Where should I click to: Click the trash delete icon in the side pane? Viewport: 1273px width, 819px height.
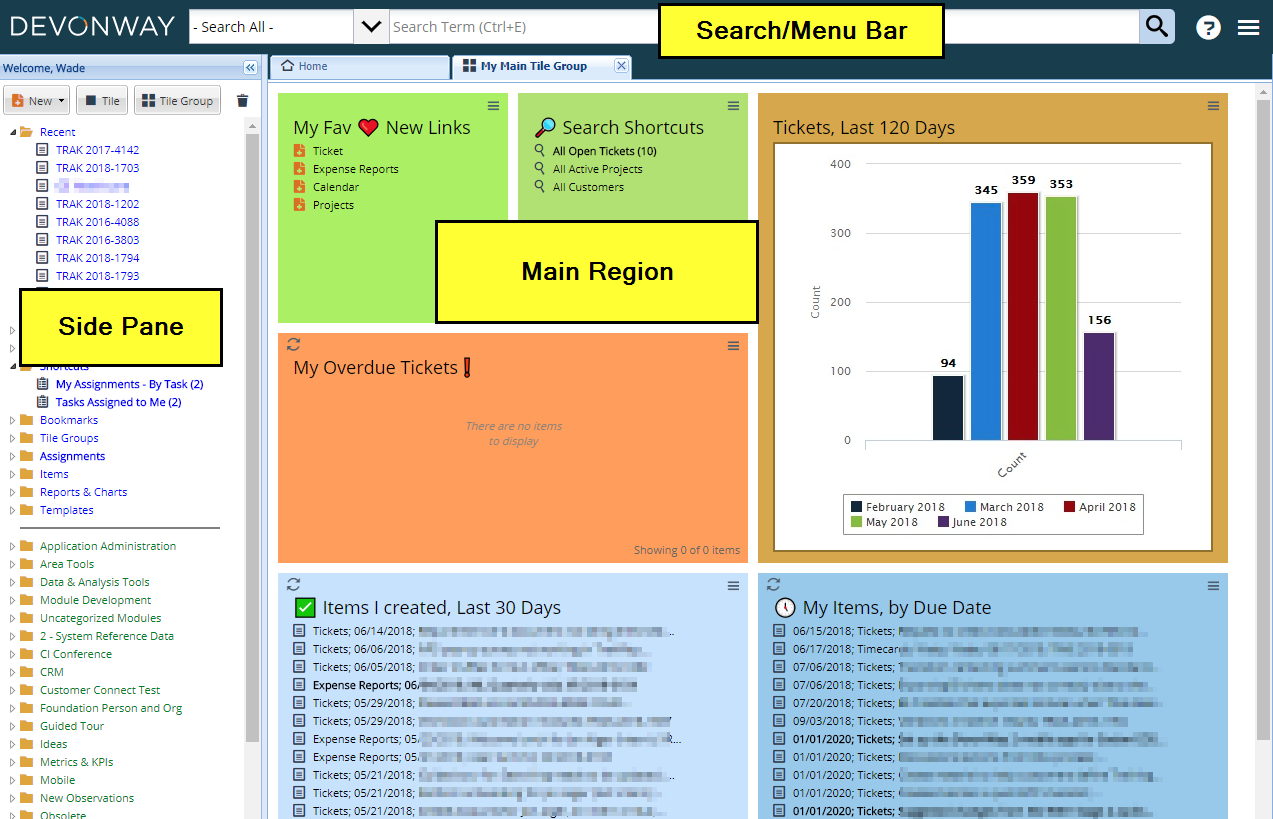[x=242, y=101]
